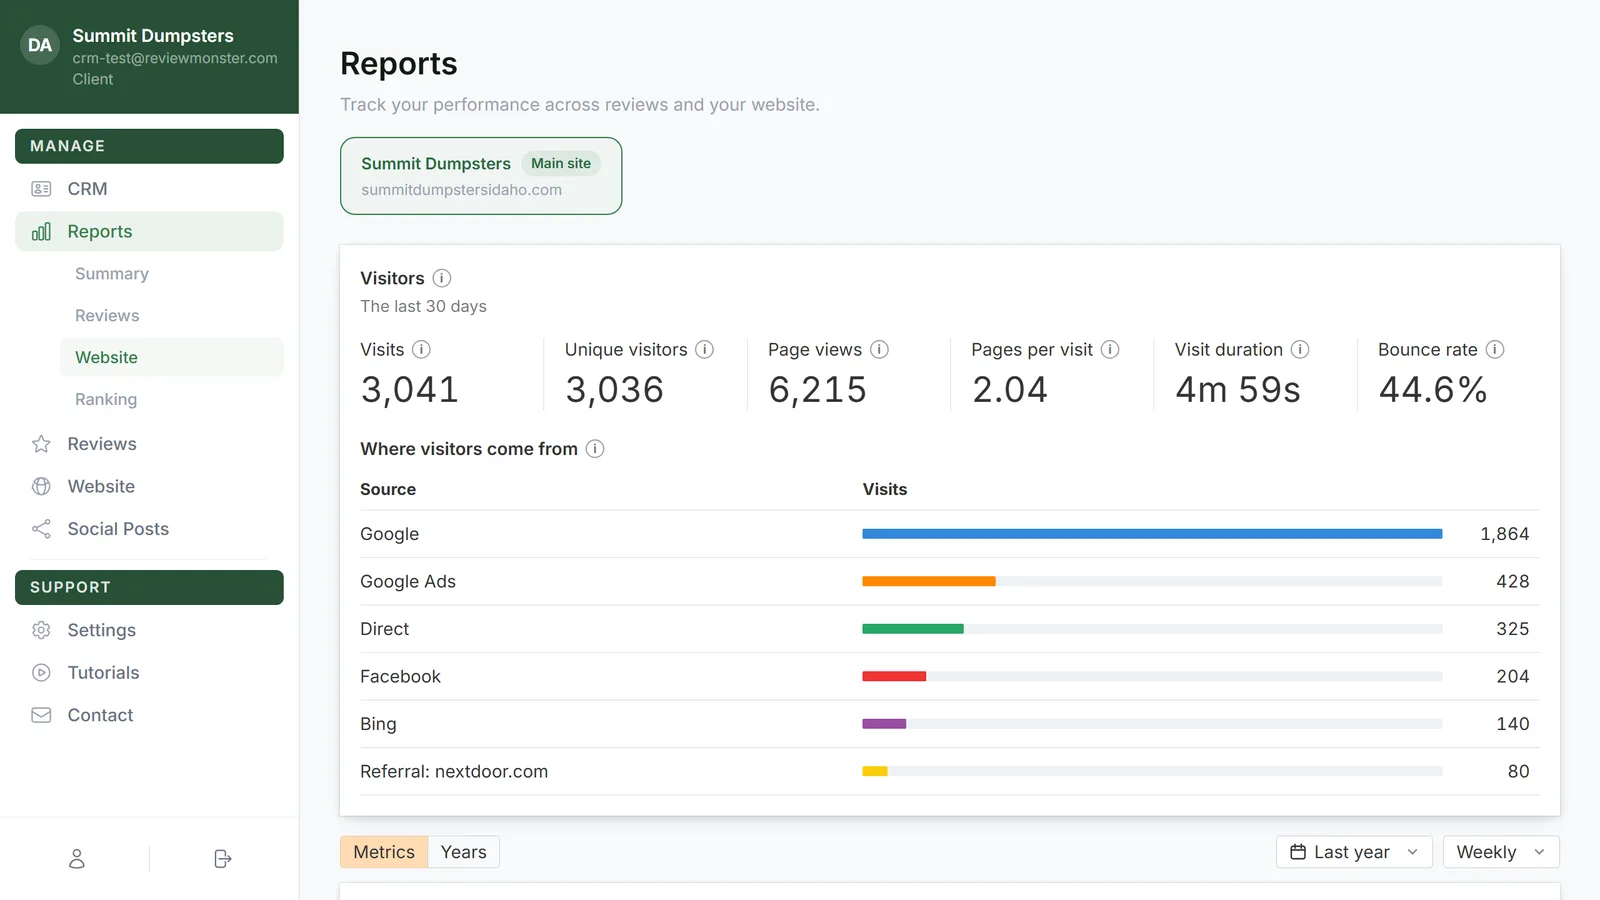Click the Social Posts share icon

pos(41,529)
